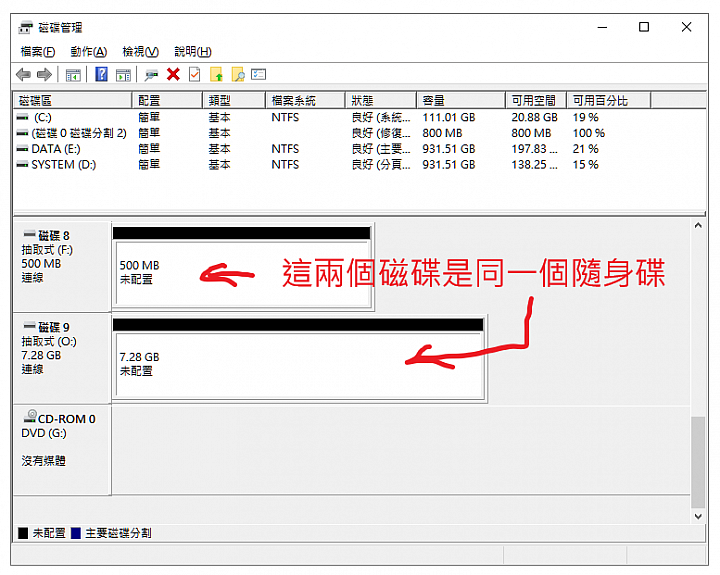Click drive icon of DATA (E:) row

point(22,149)
